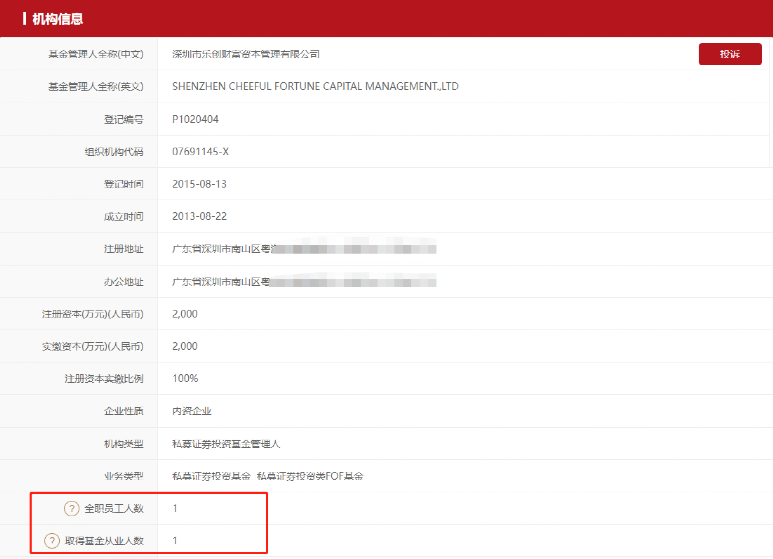Image resolution: width=773 pixels, height=559 pixels.
Task: Select the label 全职员工人数
Action: pyautogui.click(x=114, y=508)
